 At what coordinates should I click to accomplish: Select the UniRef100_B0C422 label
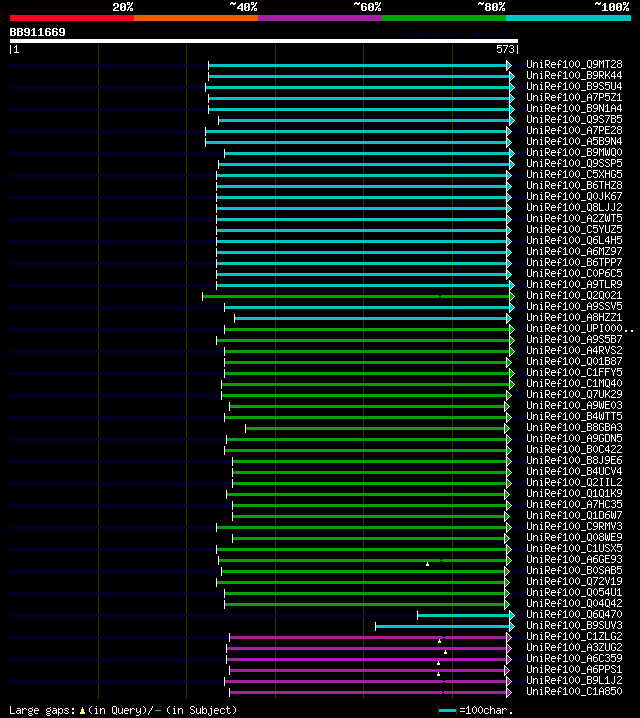coord(574,449)
